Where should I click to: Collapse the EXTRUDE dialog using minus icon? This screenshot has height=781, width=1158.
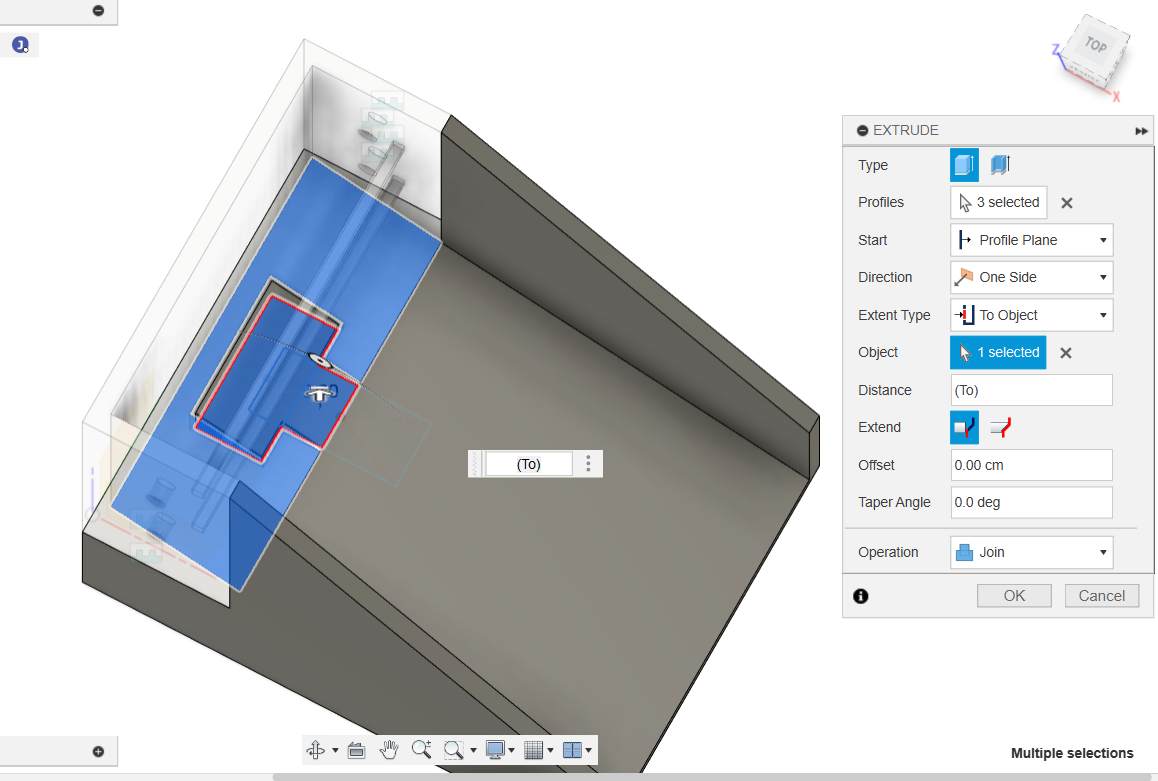[862, 131]
